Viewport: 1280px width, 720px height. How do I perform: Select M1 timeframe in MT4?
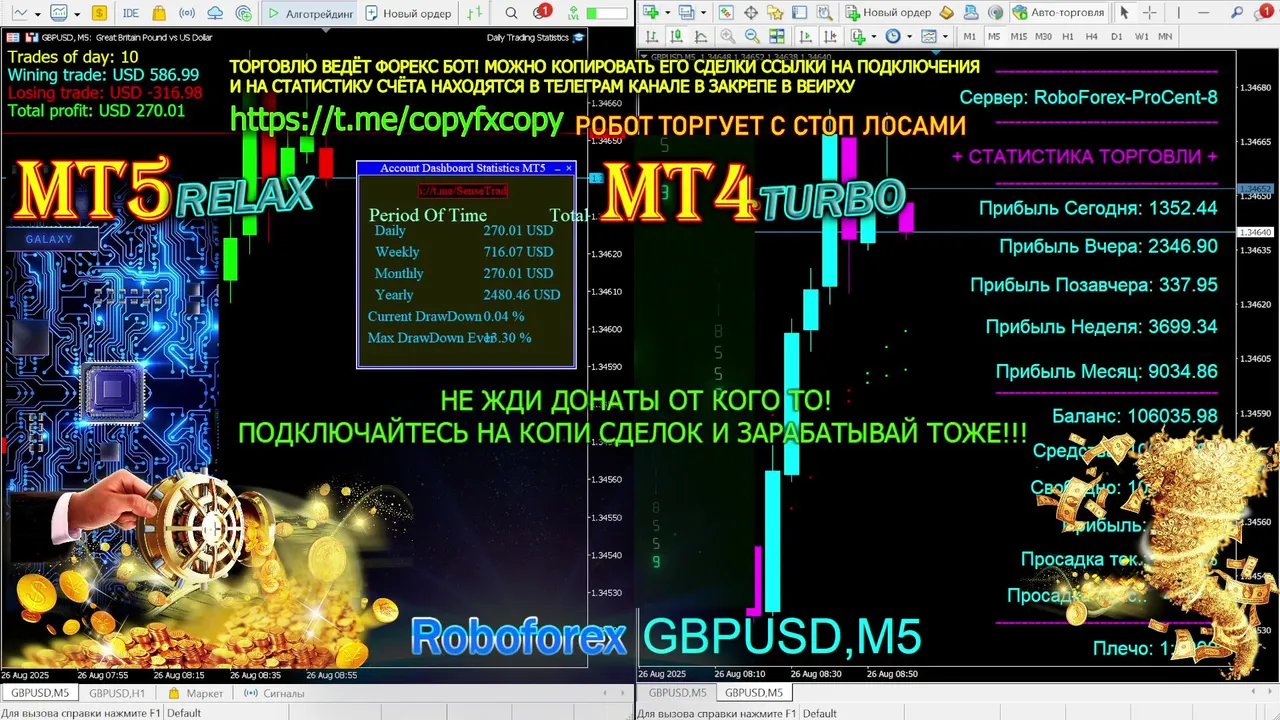970,36
